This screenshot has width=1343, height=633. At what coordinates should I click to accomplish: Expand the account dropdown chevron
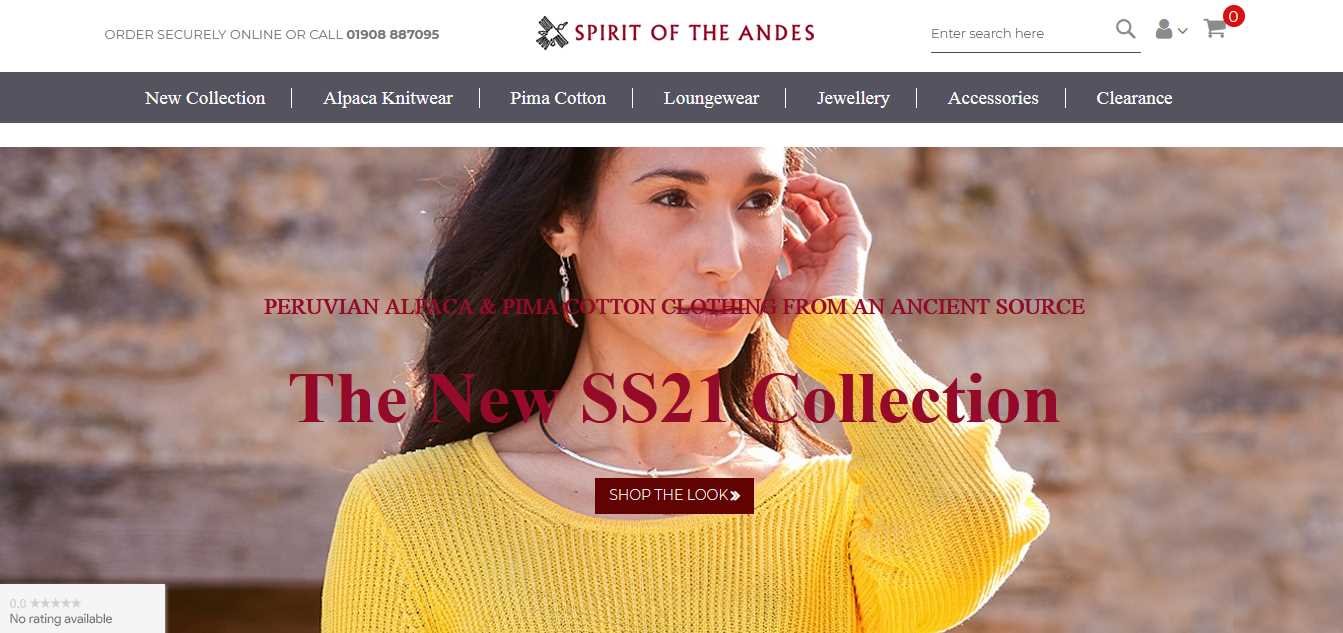1183,31
